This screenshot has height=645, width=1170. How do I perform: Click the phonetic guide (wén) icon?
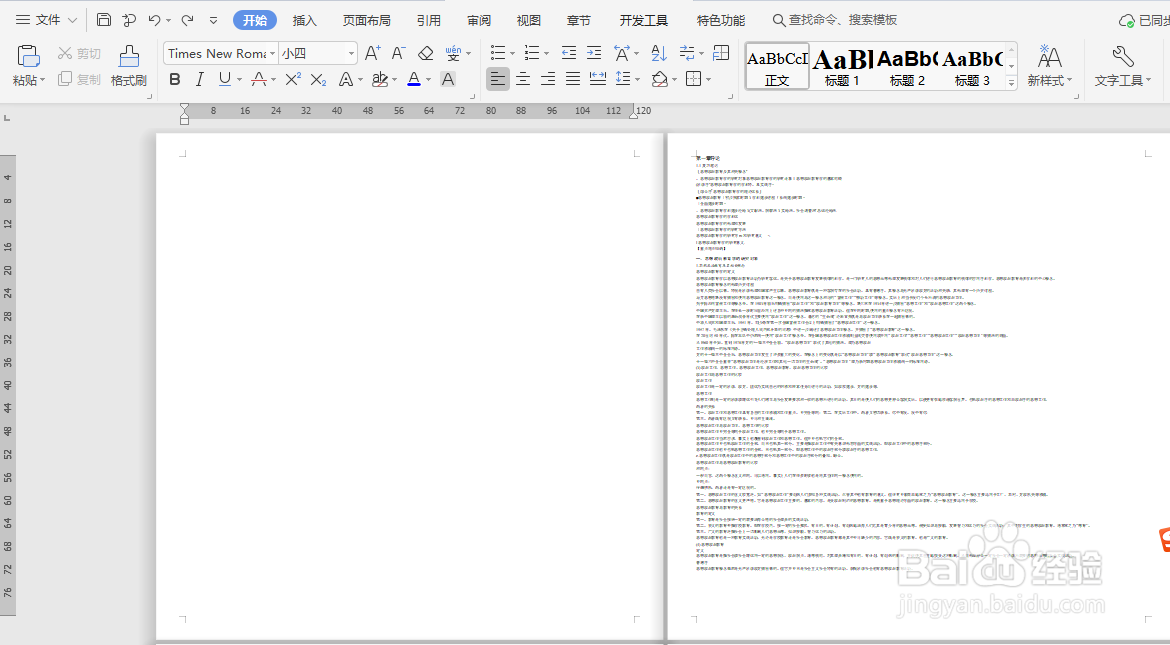[x=453, y=53]
